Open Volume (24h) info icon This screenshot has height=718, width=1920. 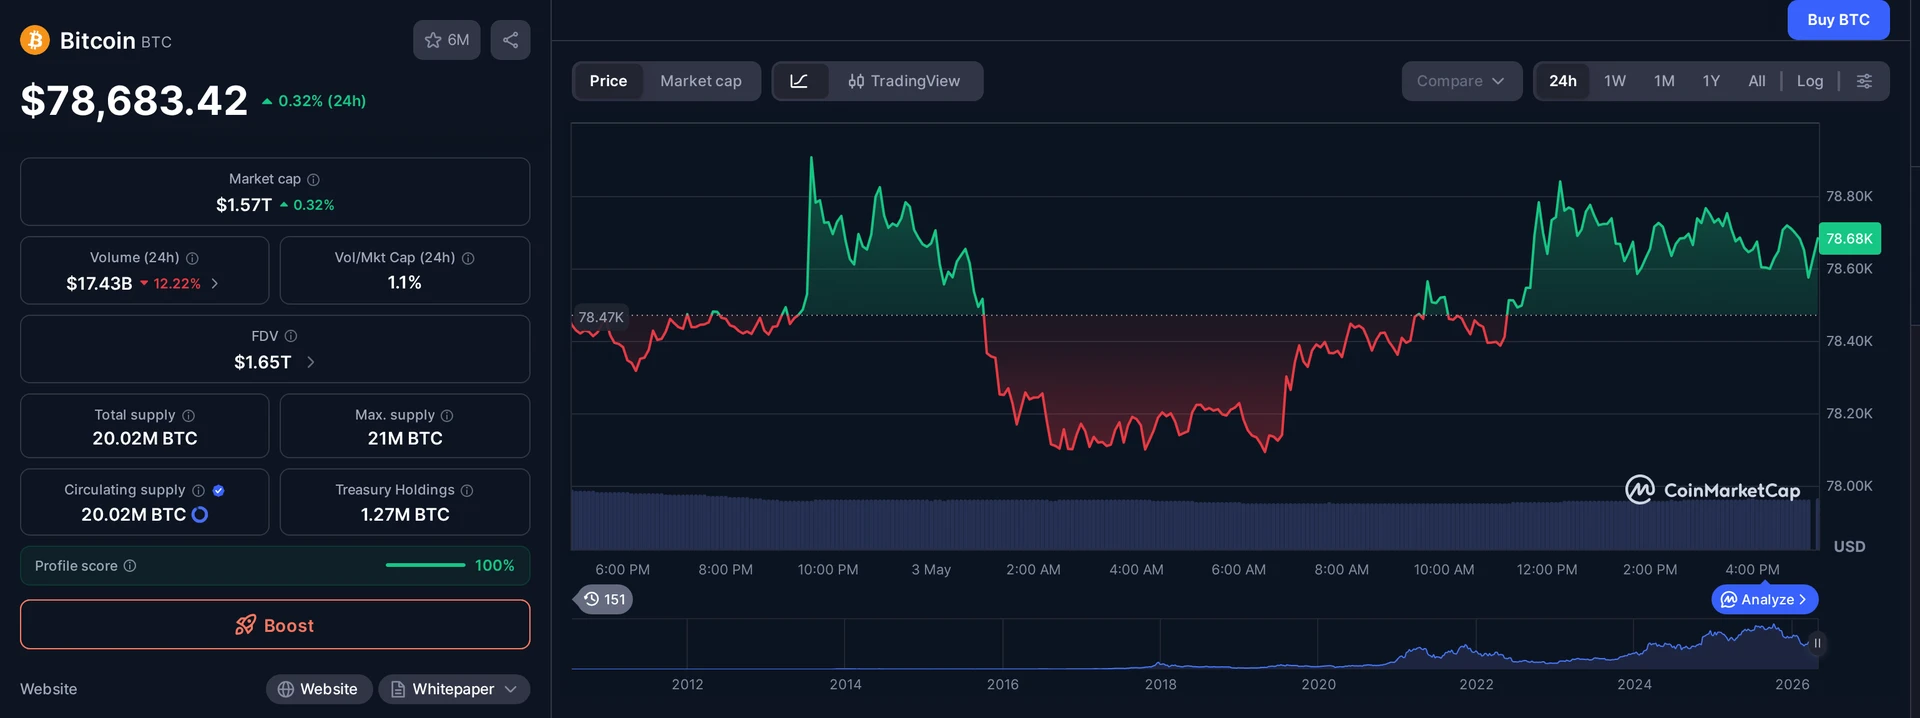point(192,258)
